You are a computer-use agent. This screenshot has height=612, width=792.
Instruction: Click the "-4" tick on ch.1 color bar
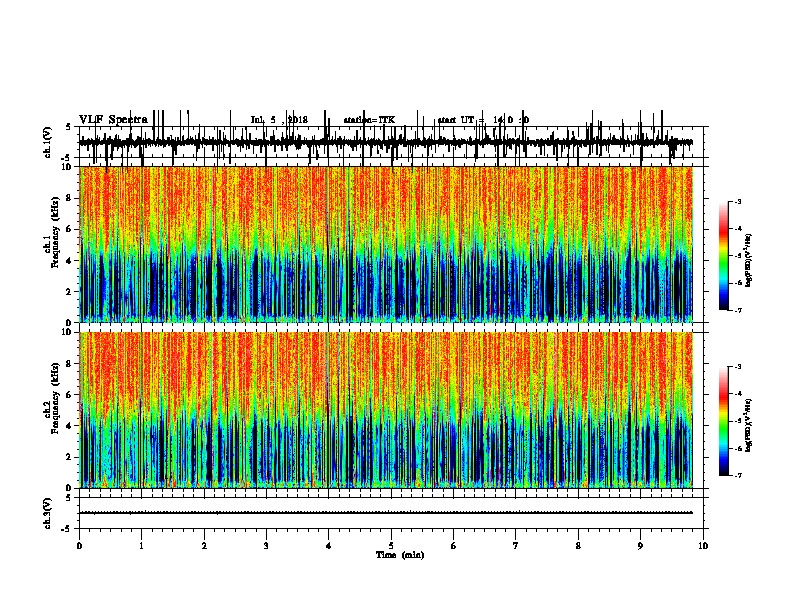(737, 228)
